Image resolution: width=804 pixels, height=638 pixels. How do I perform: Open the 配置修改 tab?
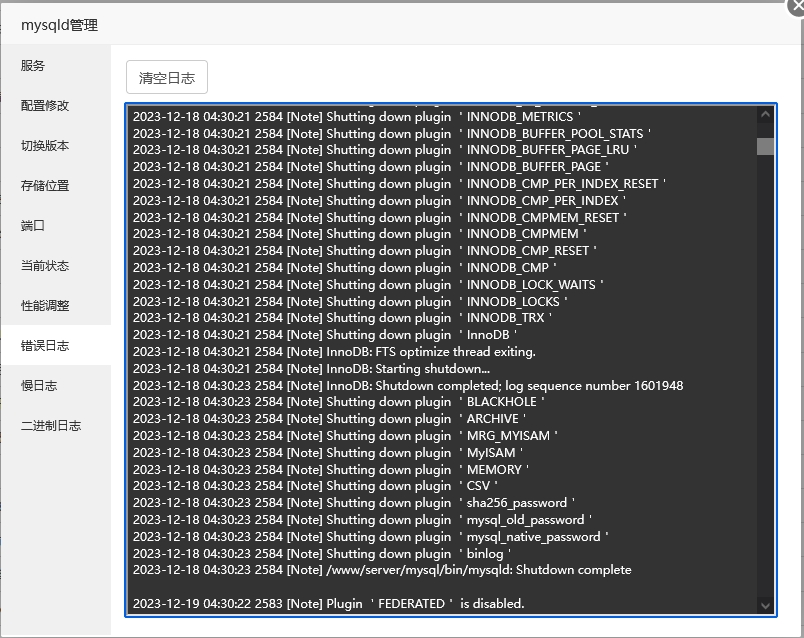coord(55,106)
